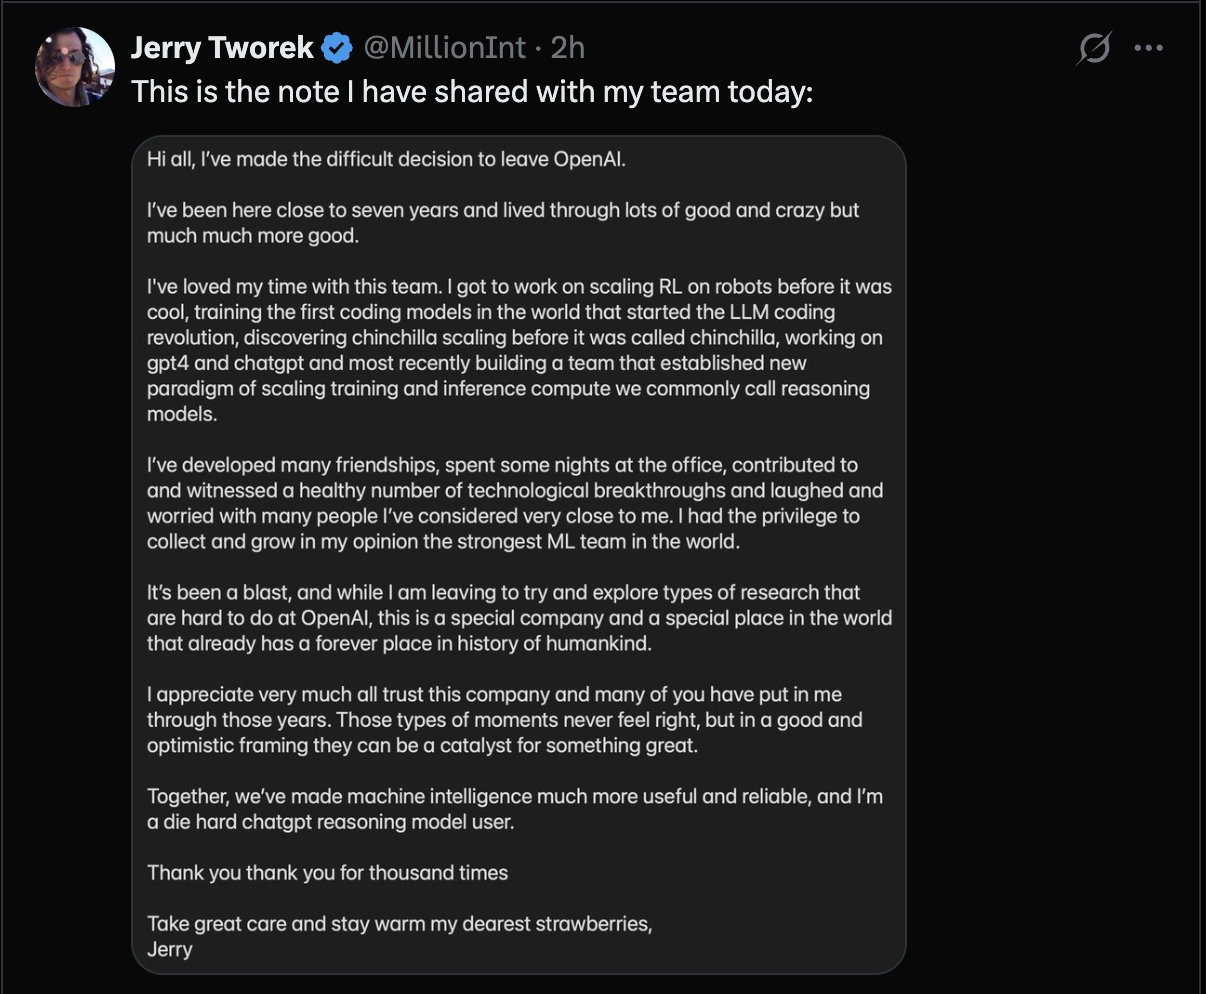1206x994 pixels.
Task: Click the note's opening line "Hi all"
Action: 386,159
